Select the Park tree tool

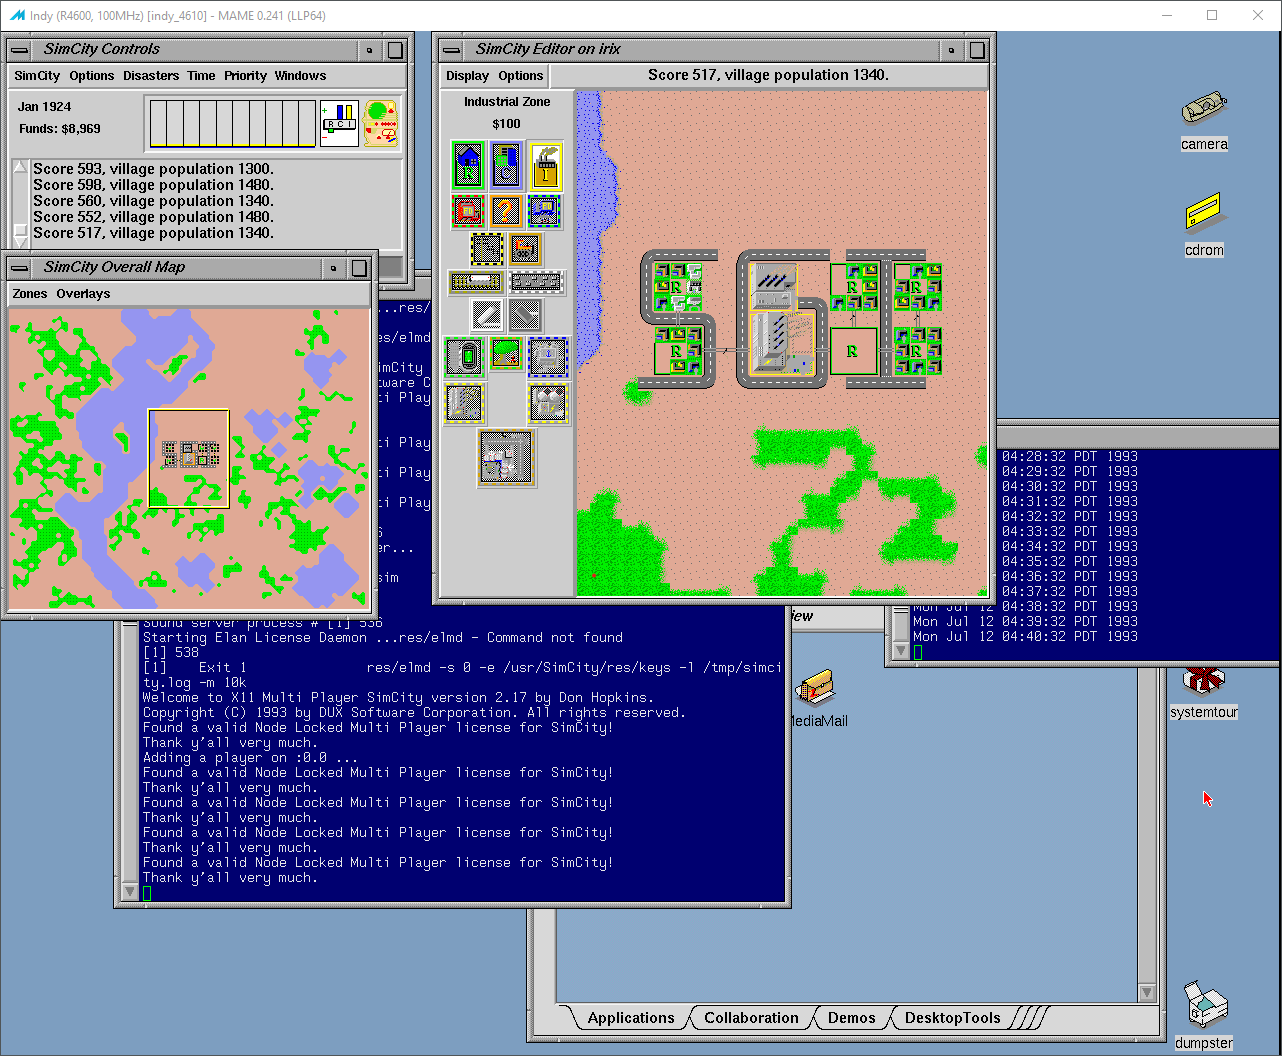pos(505,353)
